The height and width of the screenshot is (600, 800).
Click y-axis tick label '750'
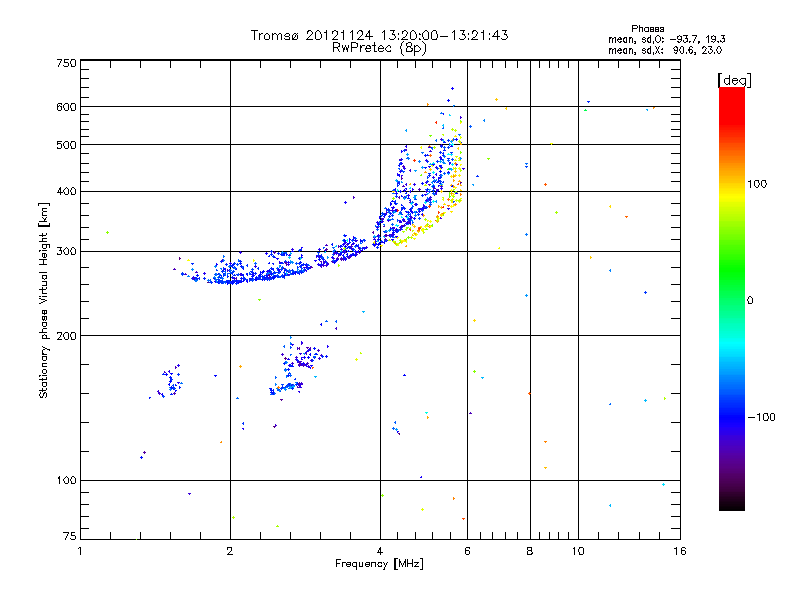point(66,63)
